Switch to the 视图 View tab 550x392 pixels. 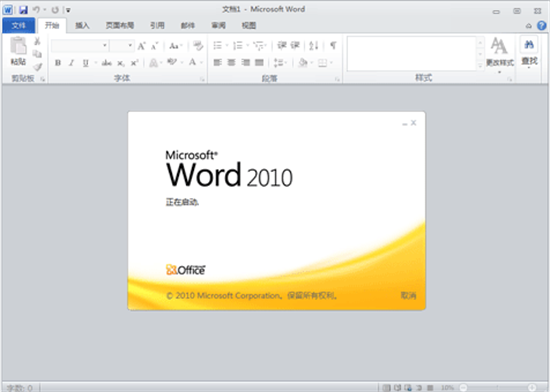(x=249, y=25)
